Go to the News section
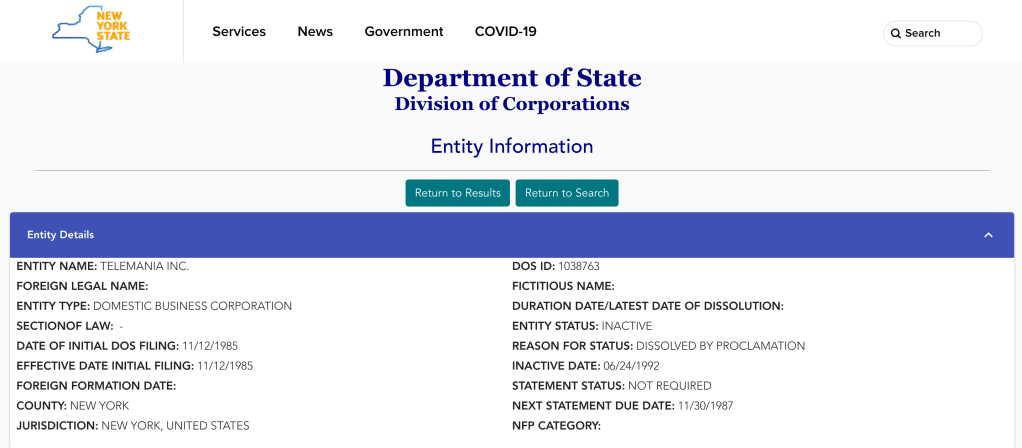 (315, 32)
